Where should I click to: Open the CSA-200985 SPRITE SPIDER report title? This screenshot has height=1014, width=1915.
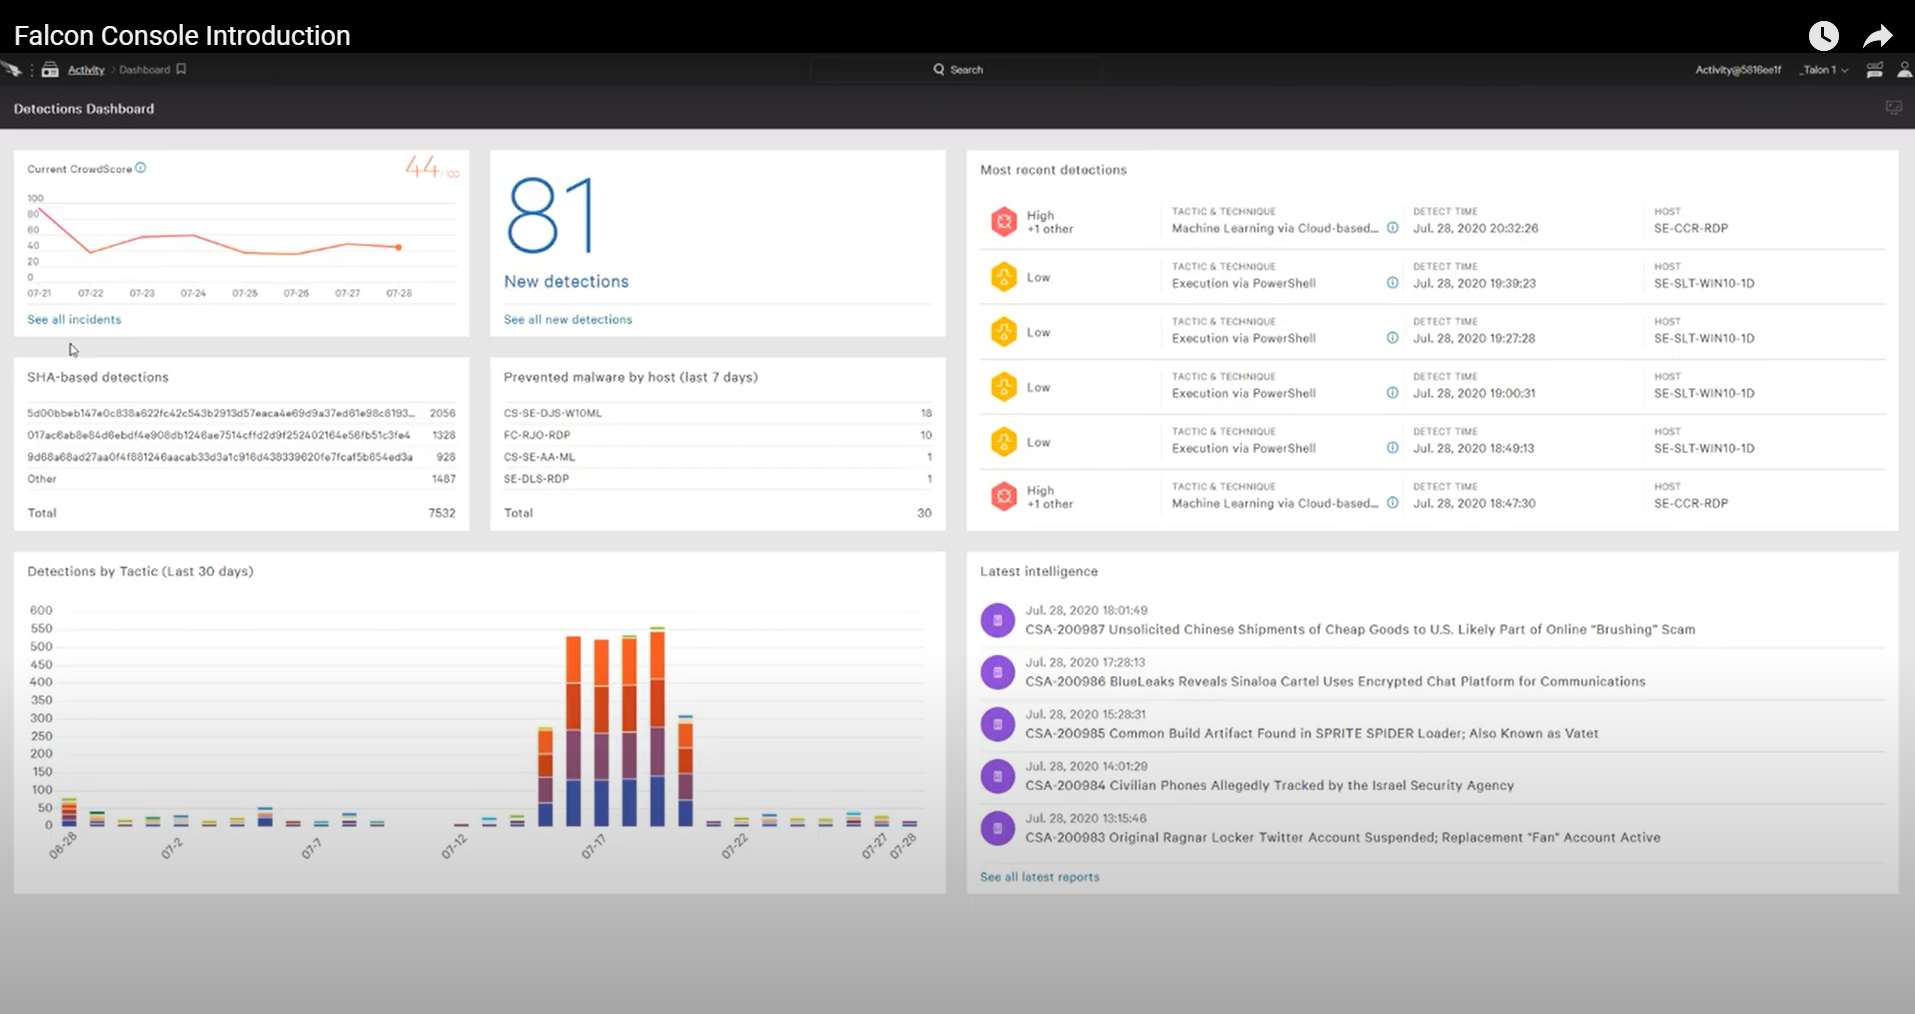[1312, 733]
